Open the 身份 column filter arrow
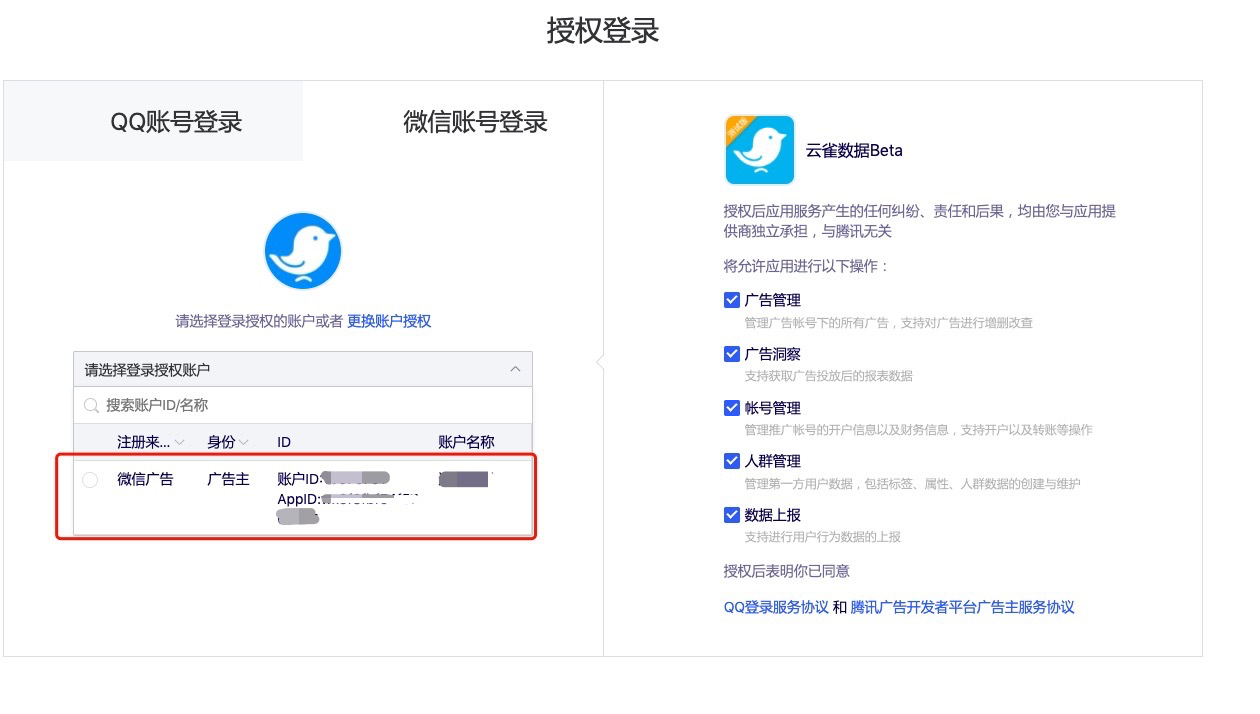Screen dimensions: 1260x714 (244, 442)
